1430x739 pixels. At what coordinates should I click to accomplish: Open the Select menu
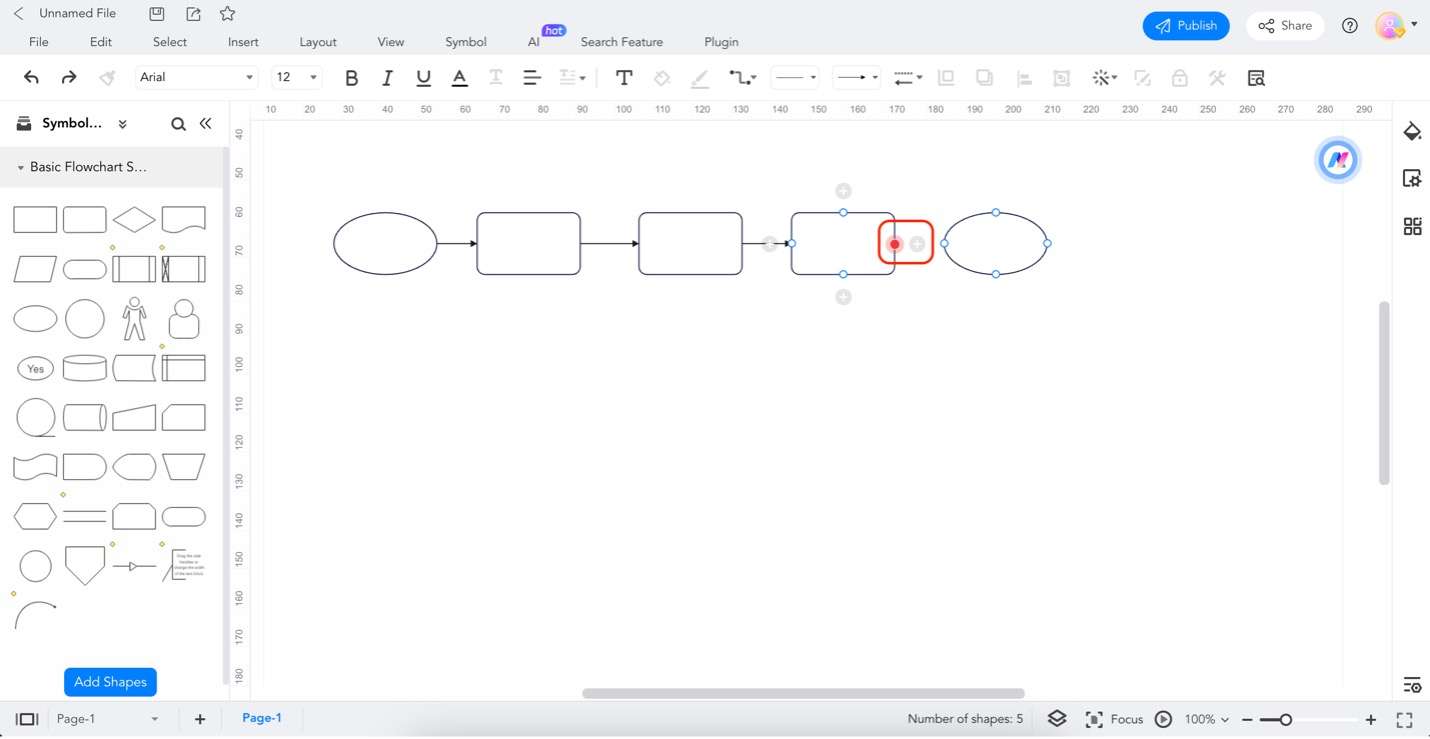click(170, 42)
